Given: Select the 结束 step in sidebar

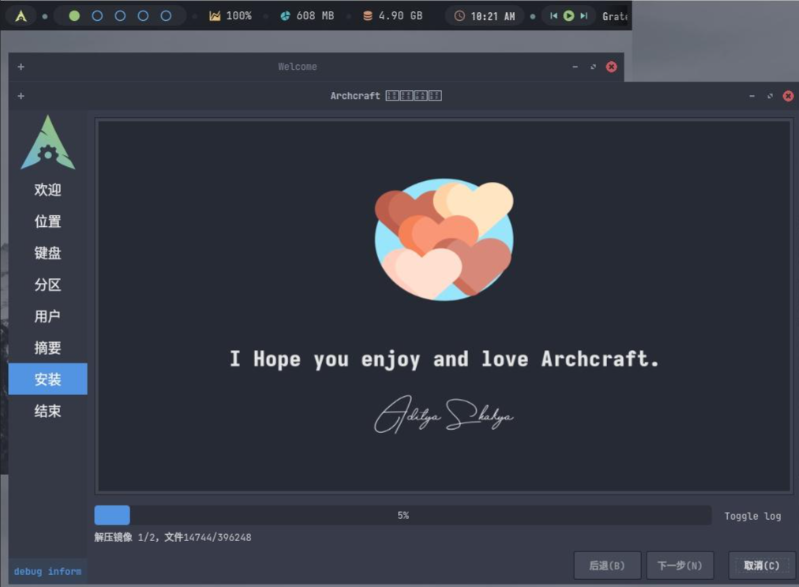Looking at the screenshot, I should tap(48, 411).
